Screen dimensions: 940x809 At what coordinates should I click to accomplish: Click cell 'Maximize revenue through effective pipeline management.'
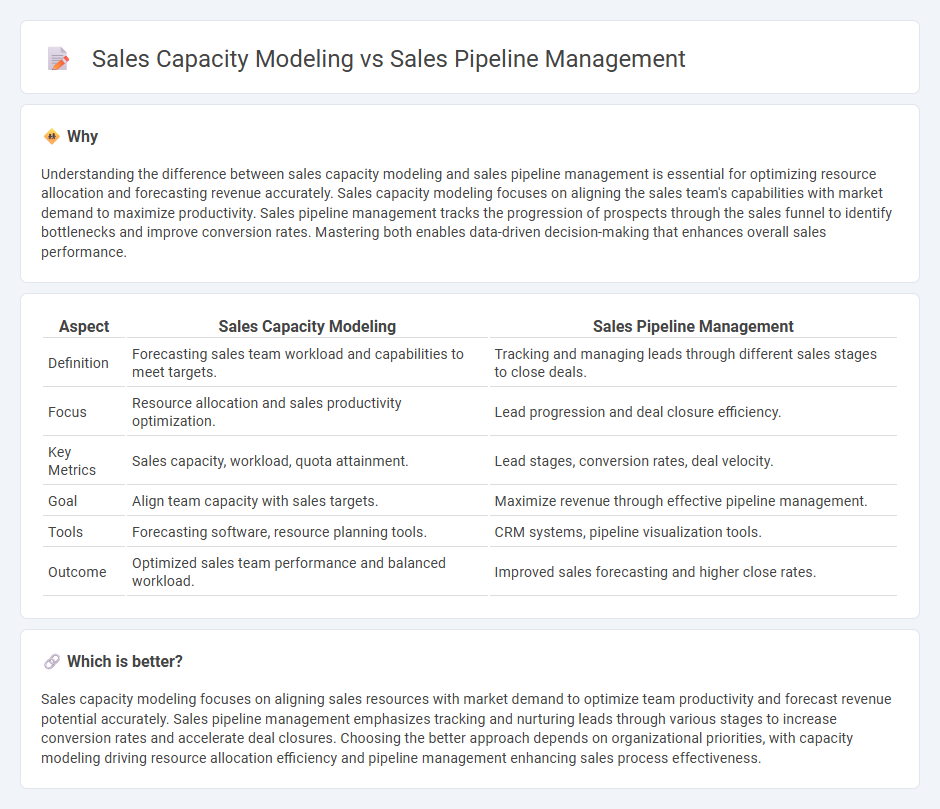tap(693, 501)
